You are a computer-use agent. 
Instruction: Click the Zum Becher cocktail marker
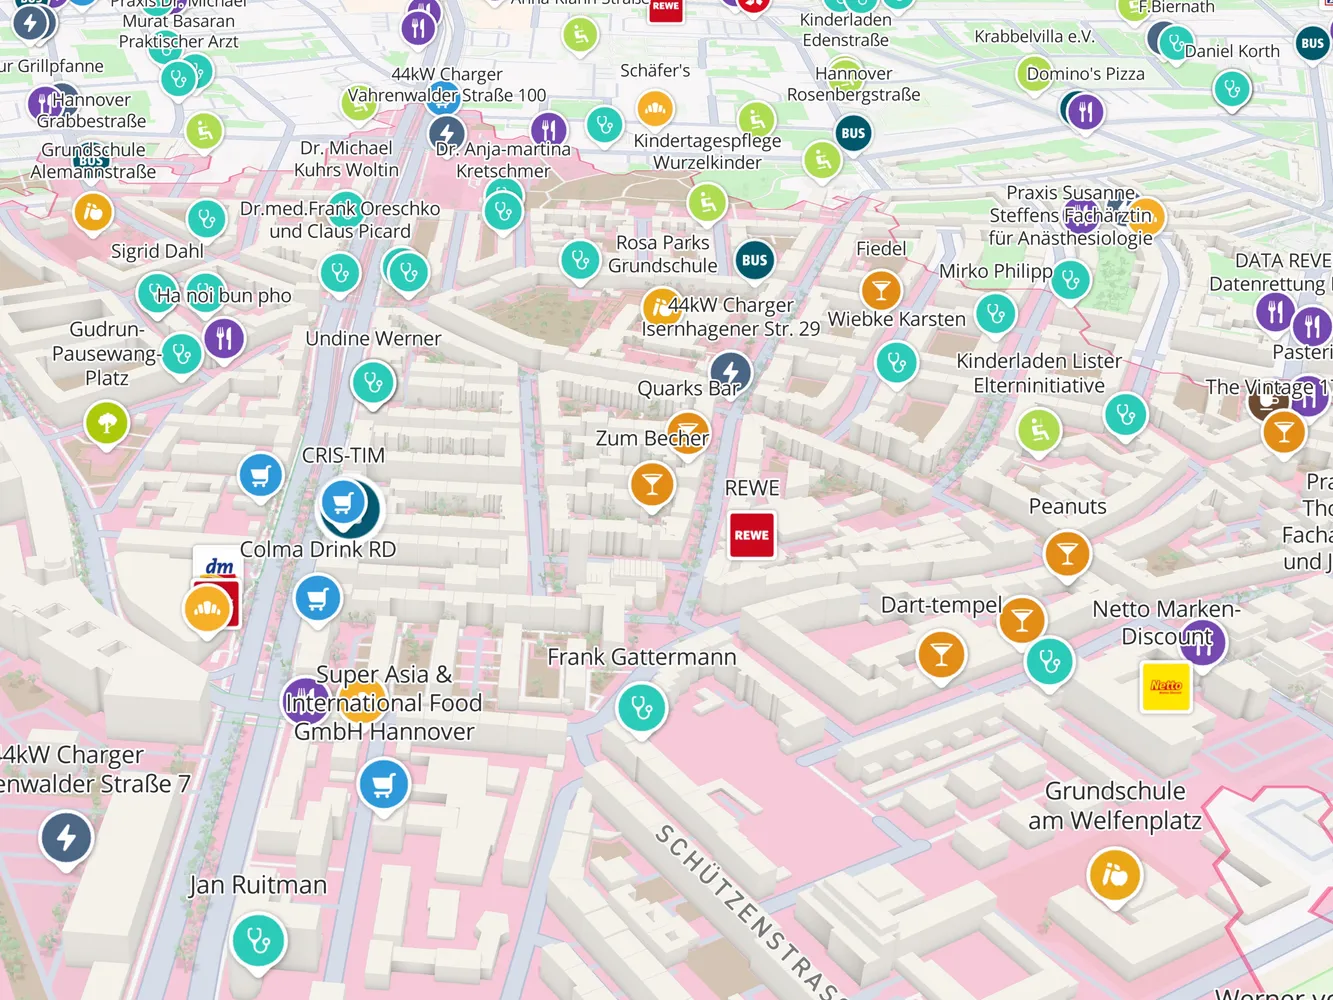tap(652, 485)
